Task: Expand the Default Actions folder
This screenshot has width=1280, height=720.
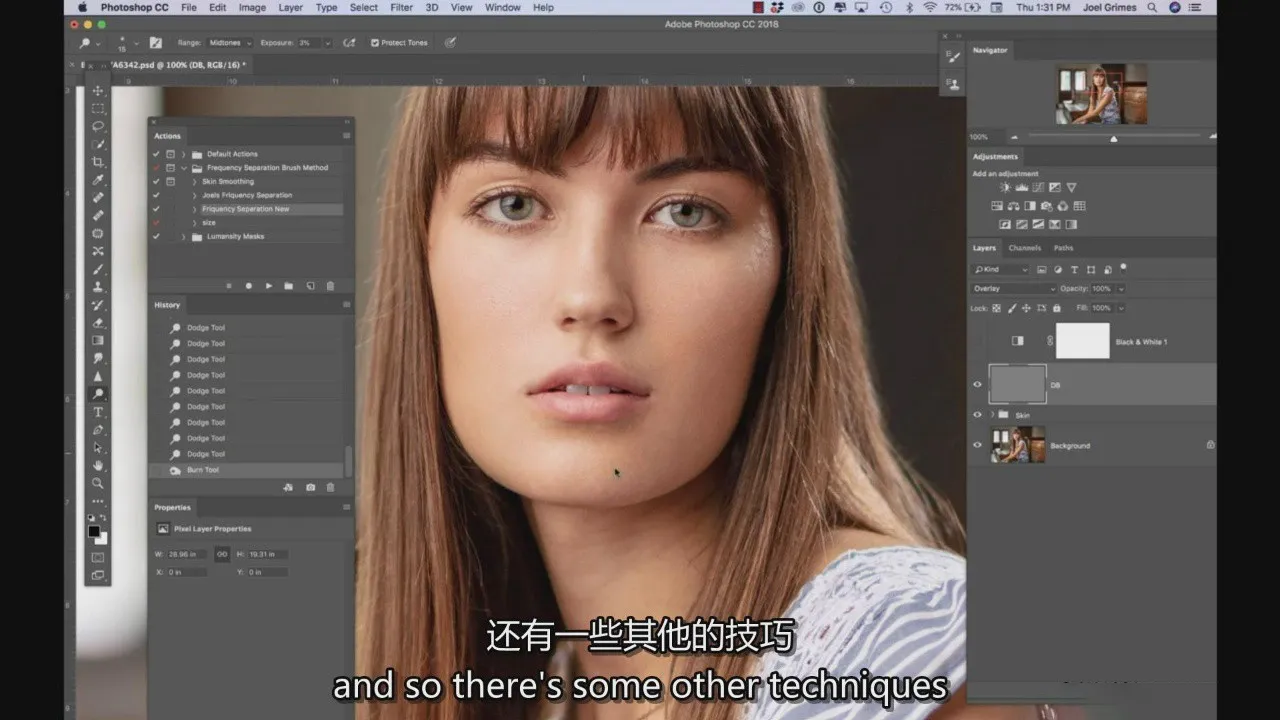Action: point(183,154)
